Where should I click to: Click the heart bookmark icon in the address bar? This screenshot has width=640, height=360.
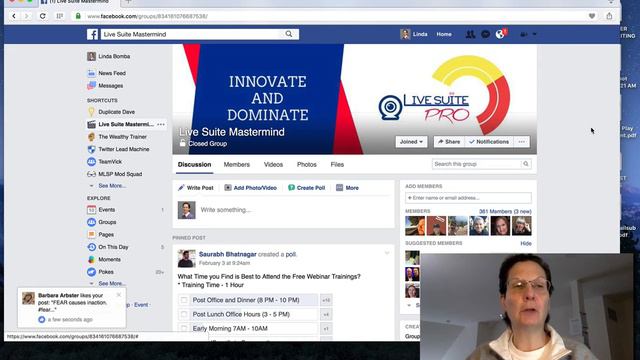click(592, 16)
